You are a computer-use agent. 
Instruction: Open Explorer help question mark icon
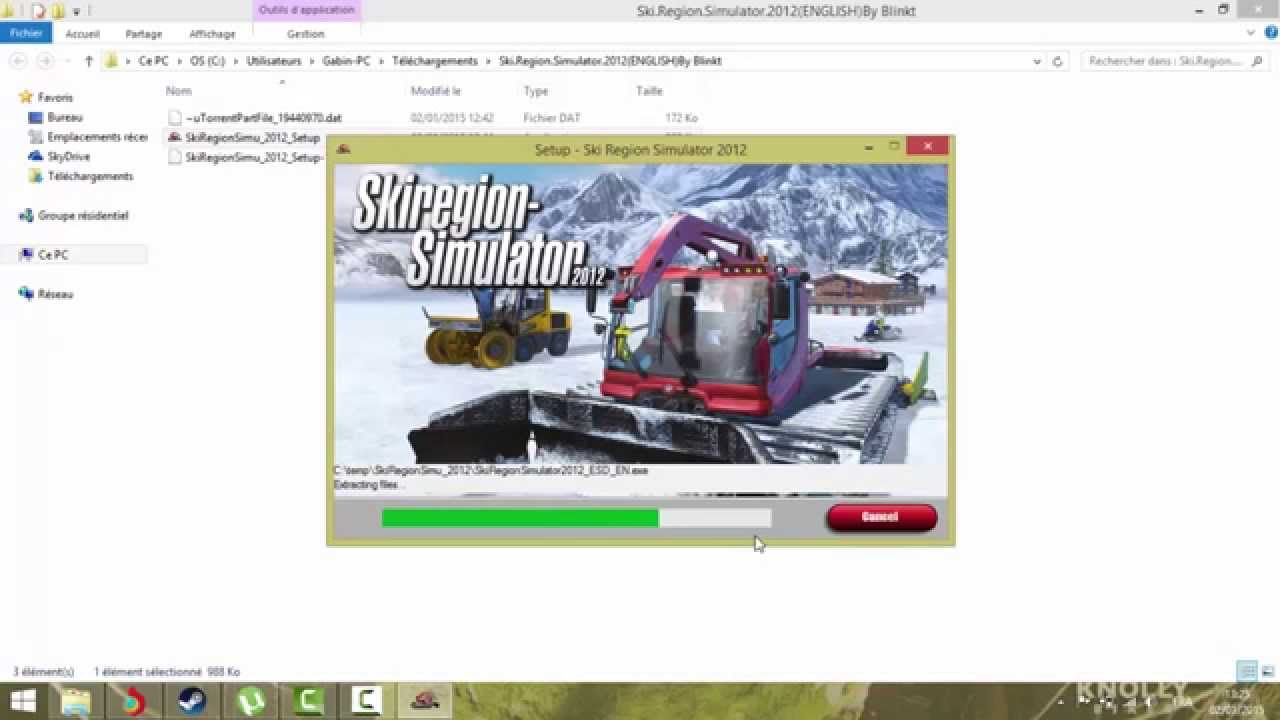[x=1269, y=33]
